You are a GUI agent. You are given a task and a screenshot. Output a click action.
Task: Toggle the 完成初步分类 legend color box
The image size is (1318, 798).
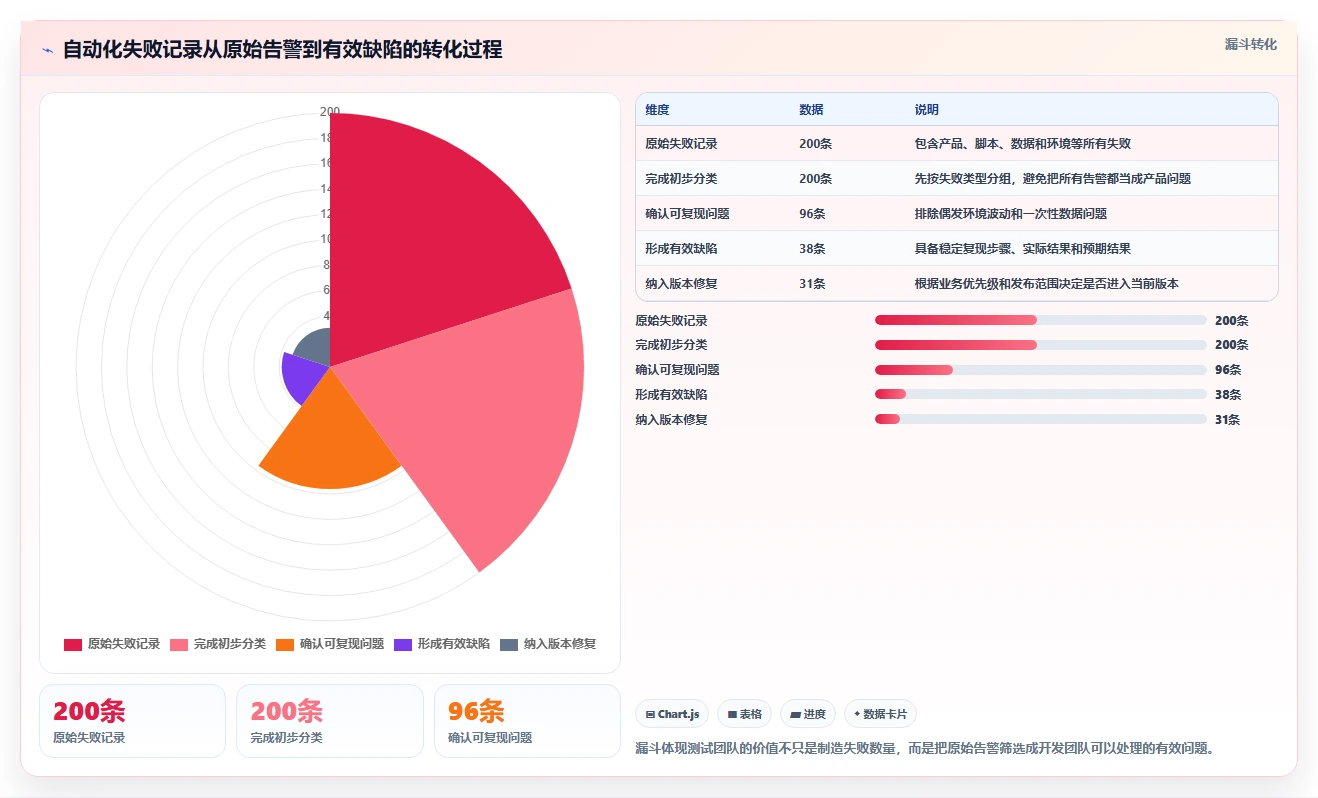click(179, 645)
